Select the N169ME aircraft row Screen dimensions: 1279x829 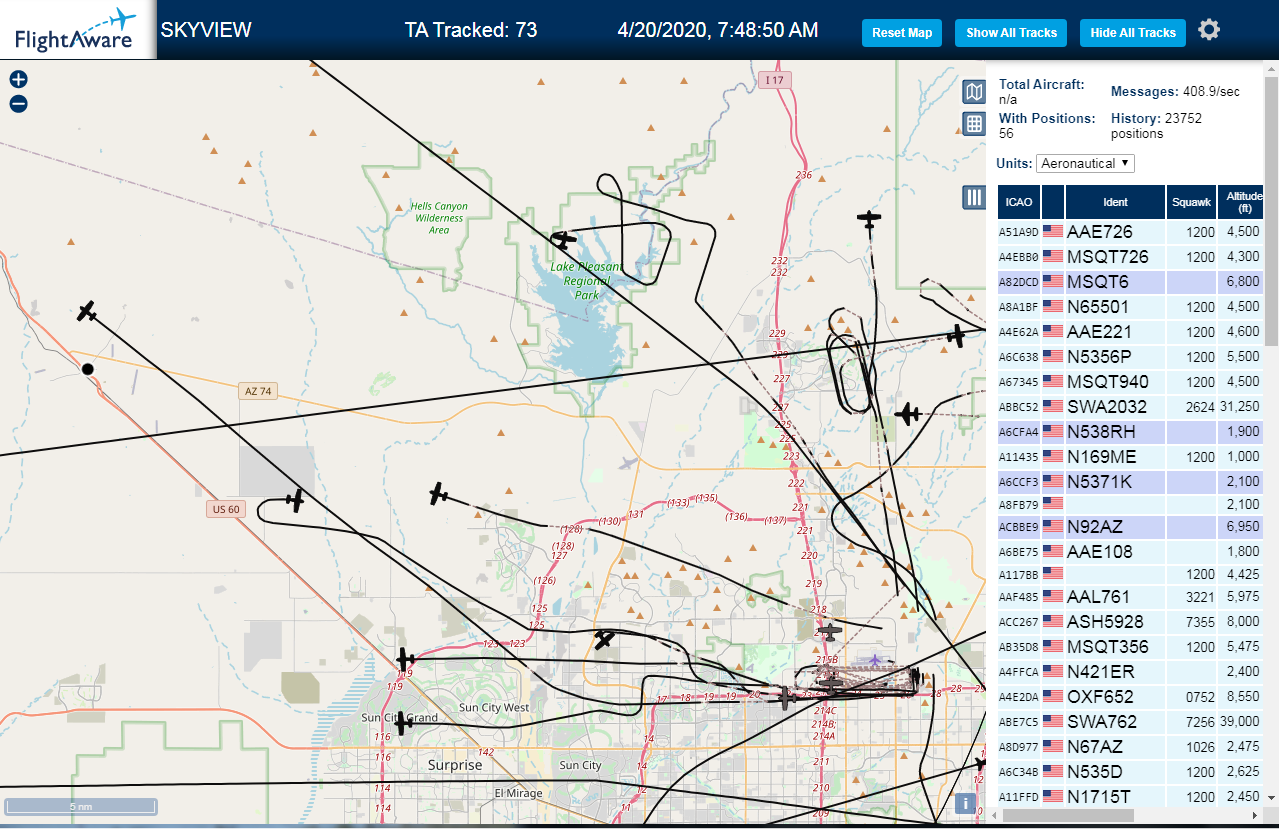(1131, 457)
